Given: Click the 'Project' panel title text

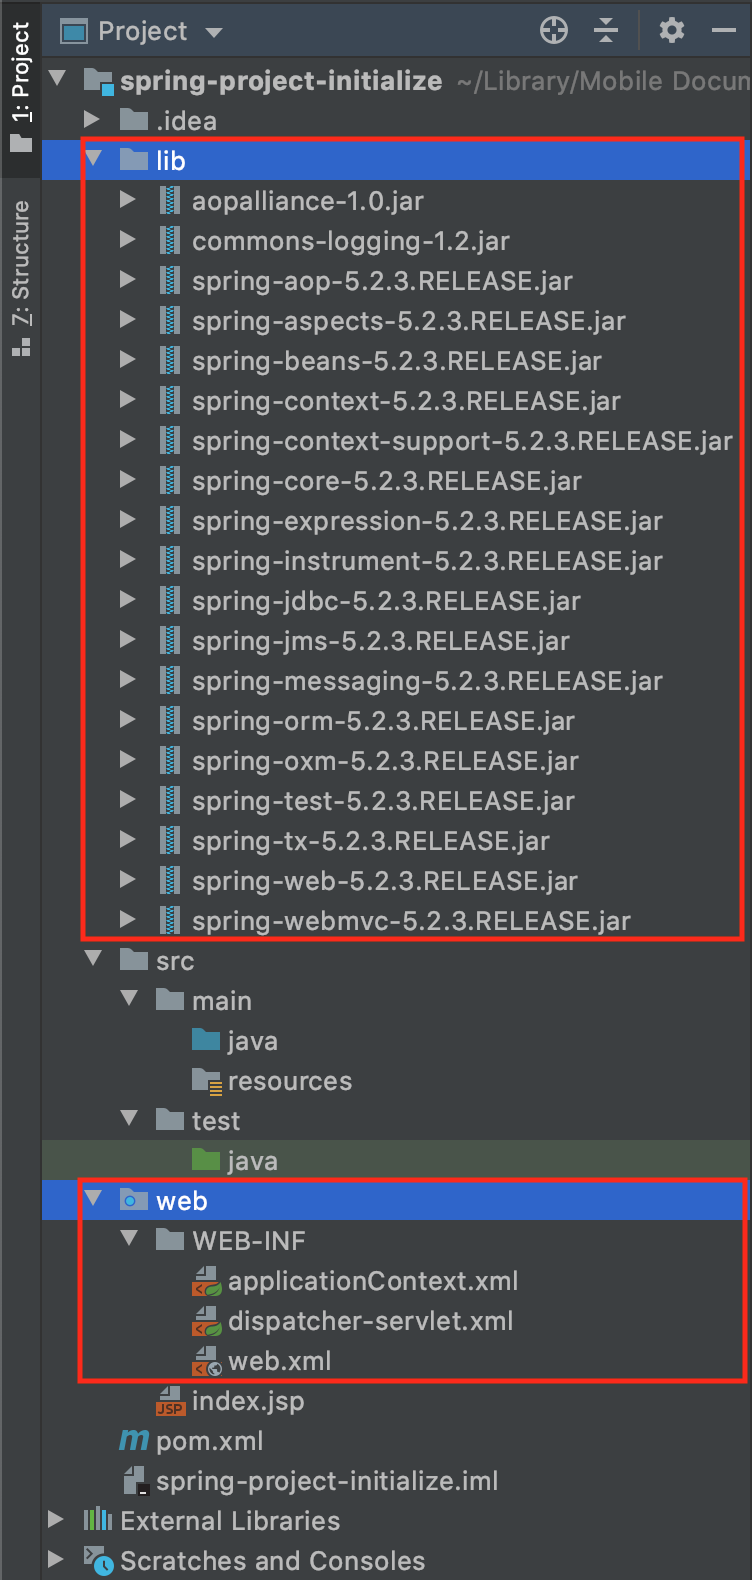Looking at the screenshot, I should pos(143,32).
